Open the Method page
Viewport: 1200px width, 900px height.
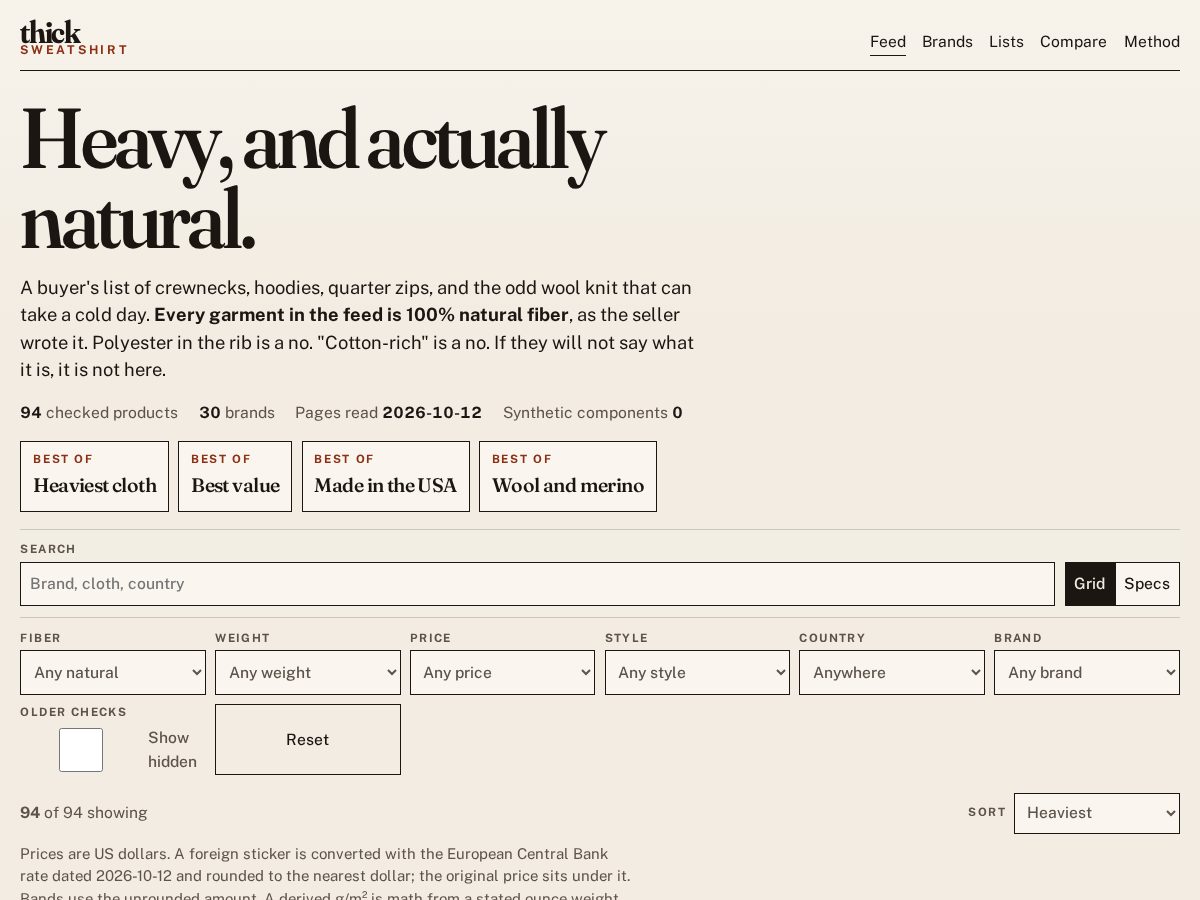1152,42
